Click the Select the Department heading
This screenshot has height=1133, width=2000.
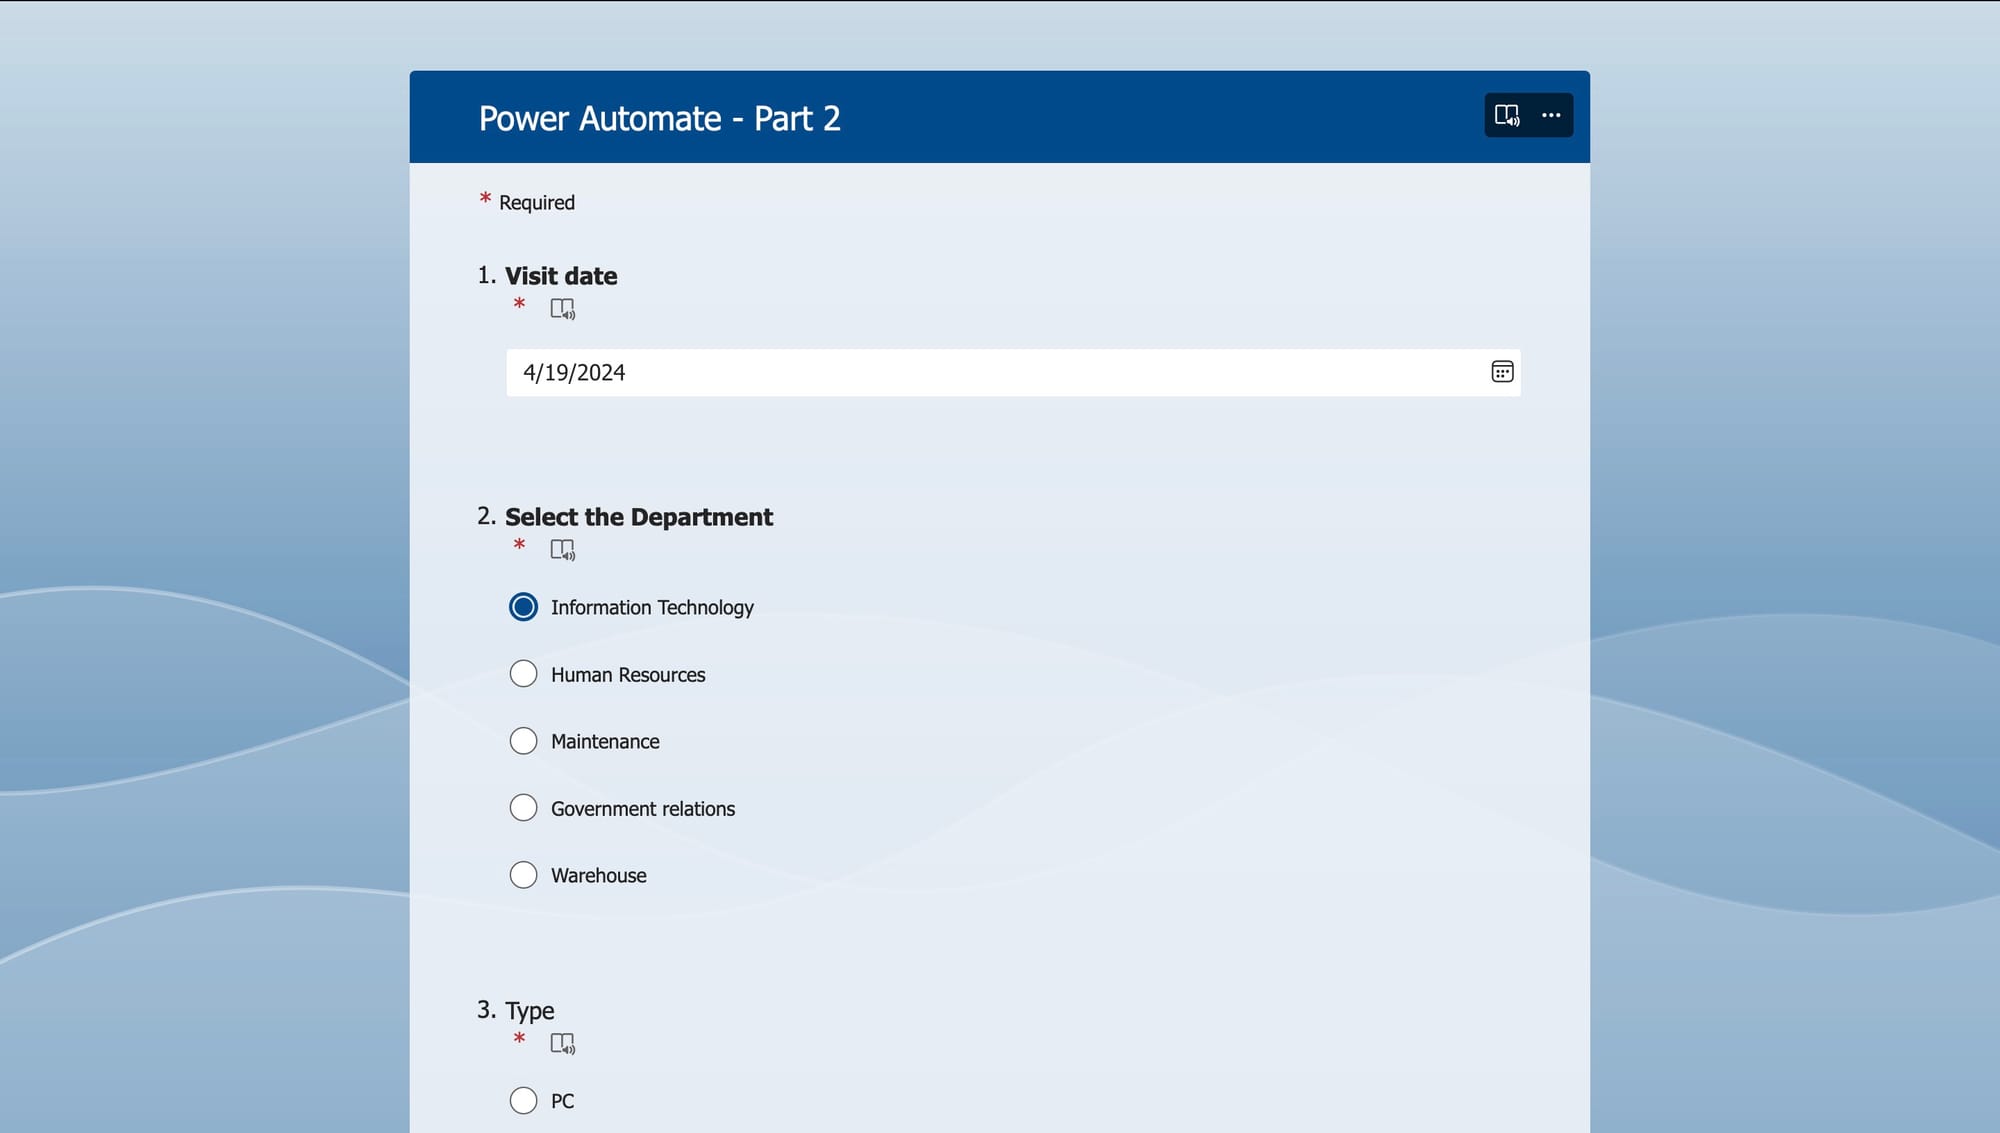(x=639, y=517)
